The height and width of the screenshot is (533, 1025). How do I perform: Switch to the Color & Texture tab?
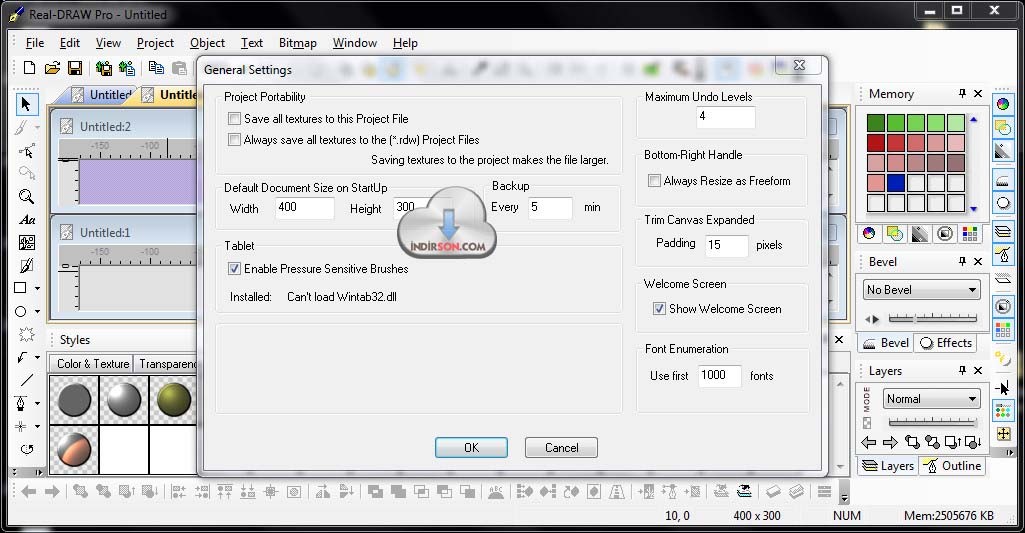click(93, 364)
